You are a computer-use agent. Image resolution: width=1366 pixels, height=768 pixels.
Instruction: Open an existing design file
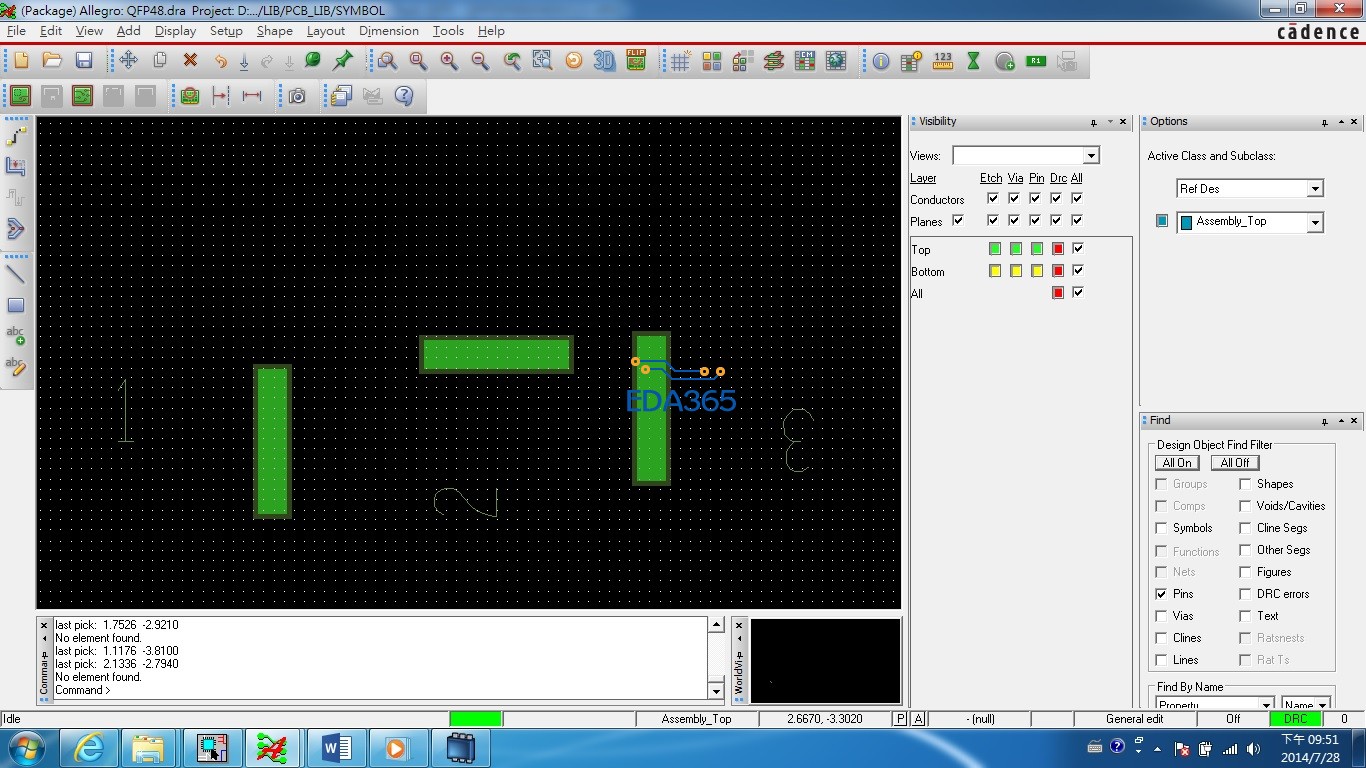(x=52, y=61)
